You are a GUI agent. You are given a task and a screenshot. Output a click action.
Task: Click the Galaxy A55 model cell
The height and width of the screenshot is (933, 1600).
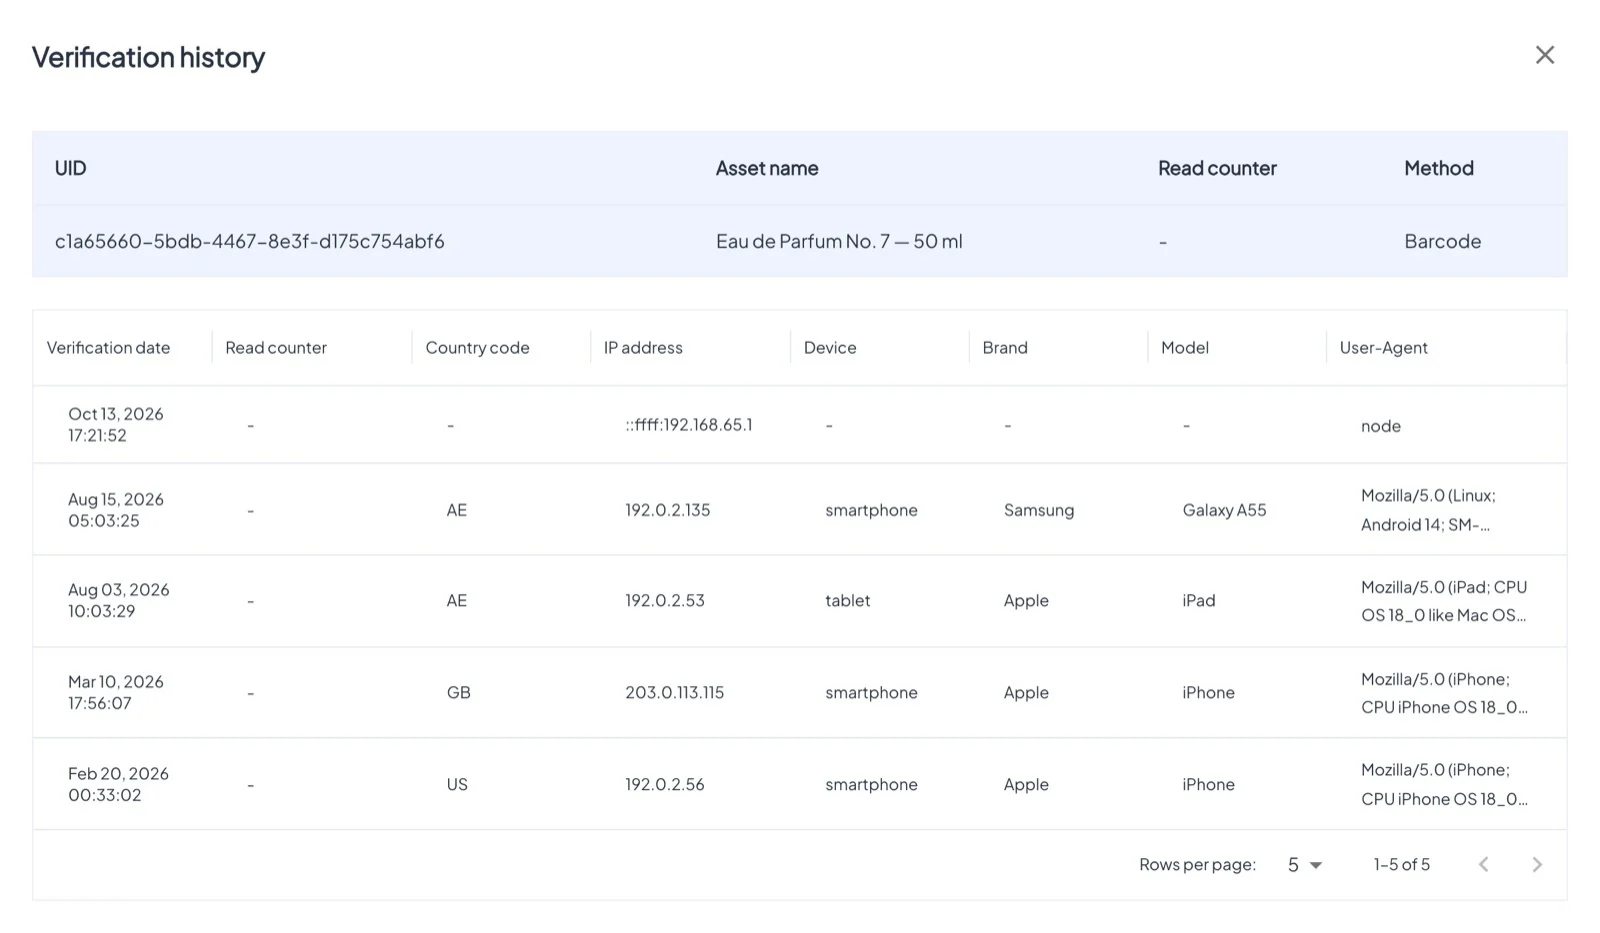1224,510
